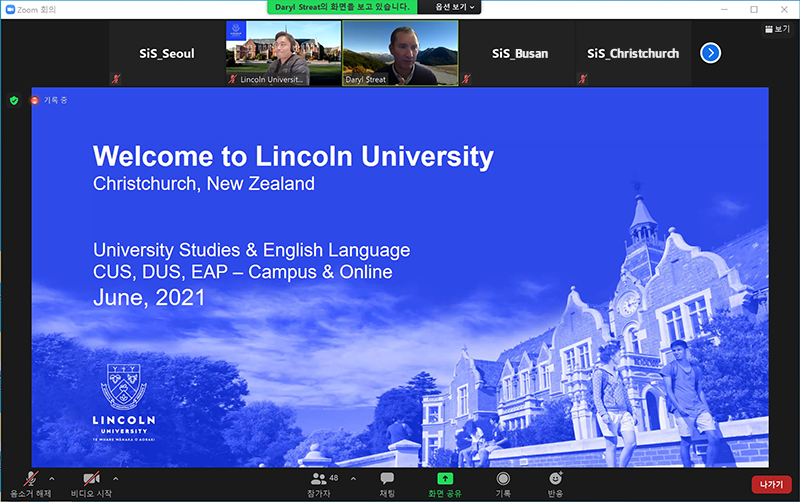
Task: Select the SiS_Christchurch participant tile
Action: coord(633,53)
